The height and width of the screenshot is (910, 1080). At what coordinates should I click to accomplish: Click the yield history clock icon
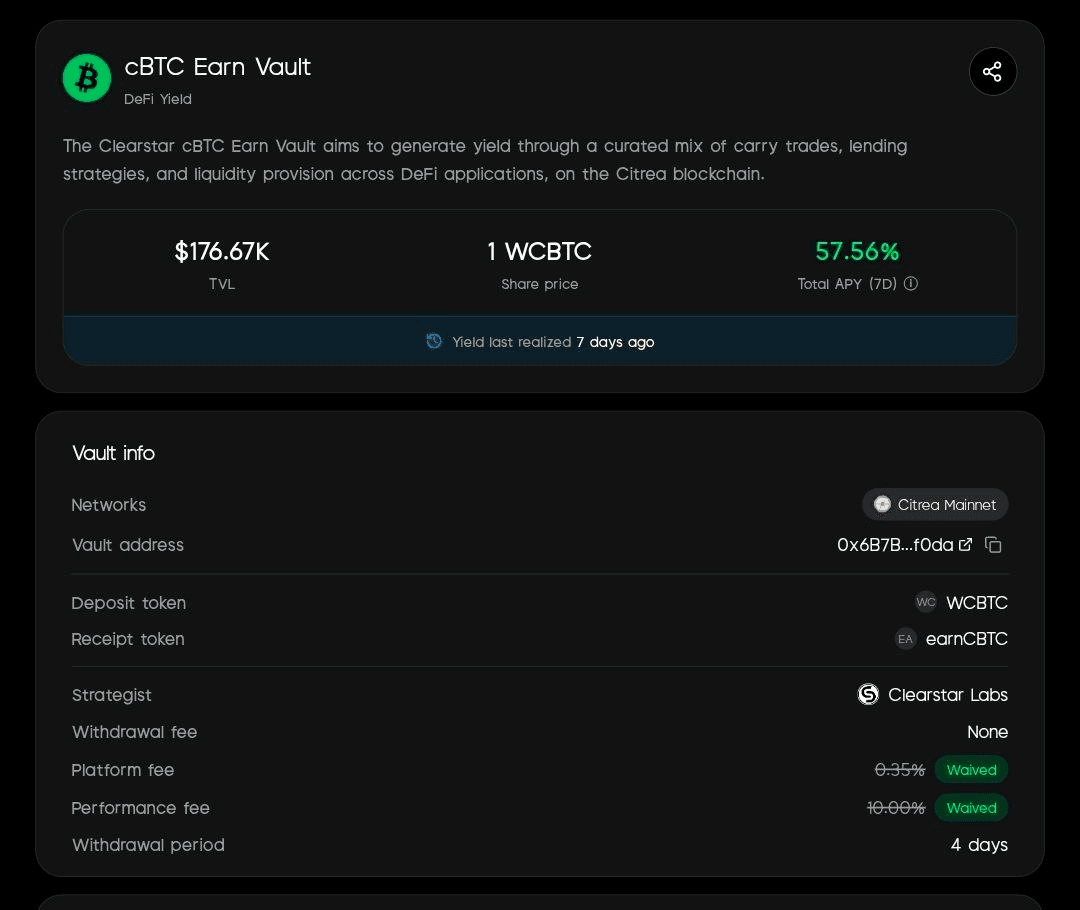tap(434, 341)
